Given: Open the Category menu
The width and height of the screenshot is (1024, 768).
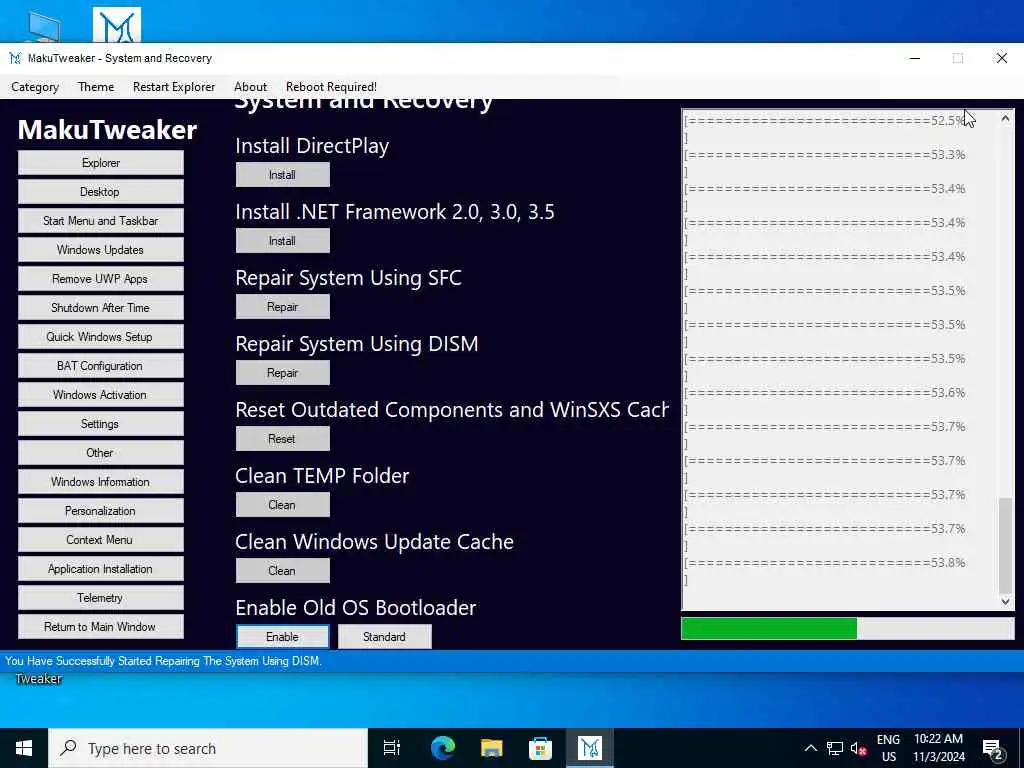Looking at the screenshot, I should (x=35, y=87).
